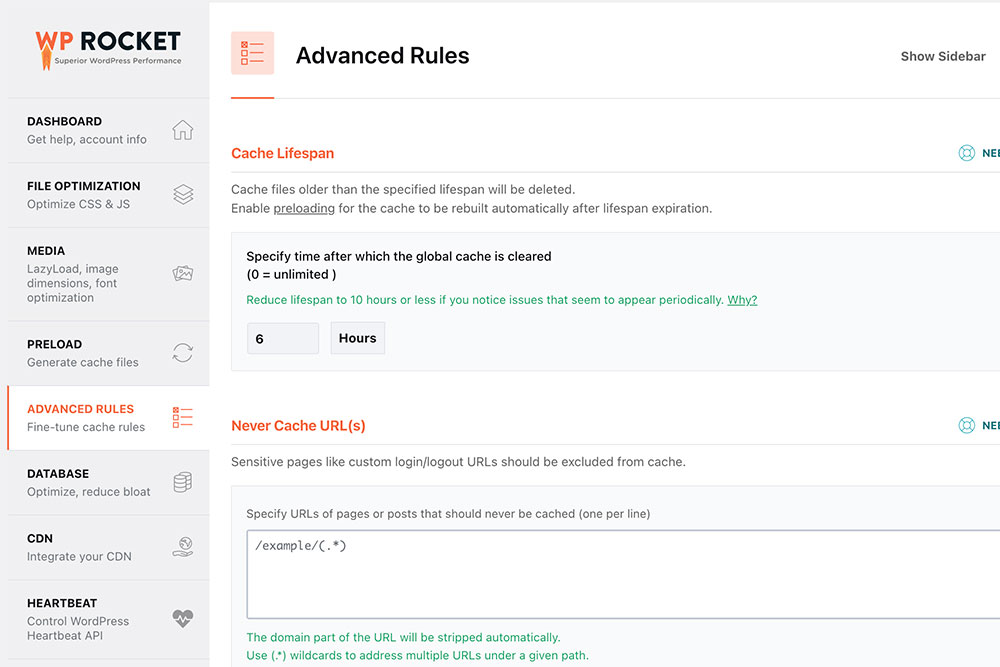
Task: Click the "LazyLoad, image dimensions" description
Action: [x=73, y=283]
